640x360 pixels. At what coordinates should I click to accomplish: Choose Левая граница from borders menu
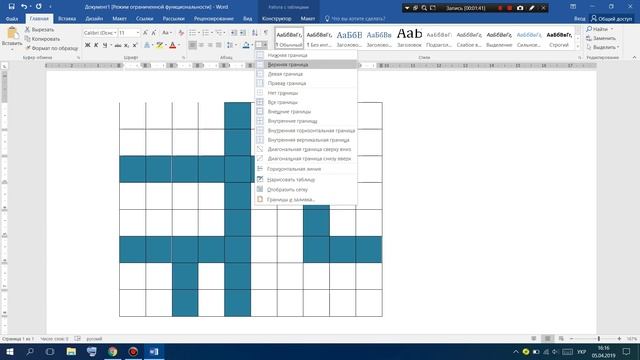click(x=306, y=74)
